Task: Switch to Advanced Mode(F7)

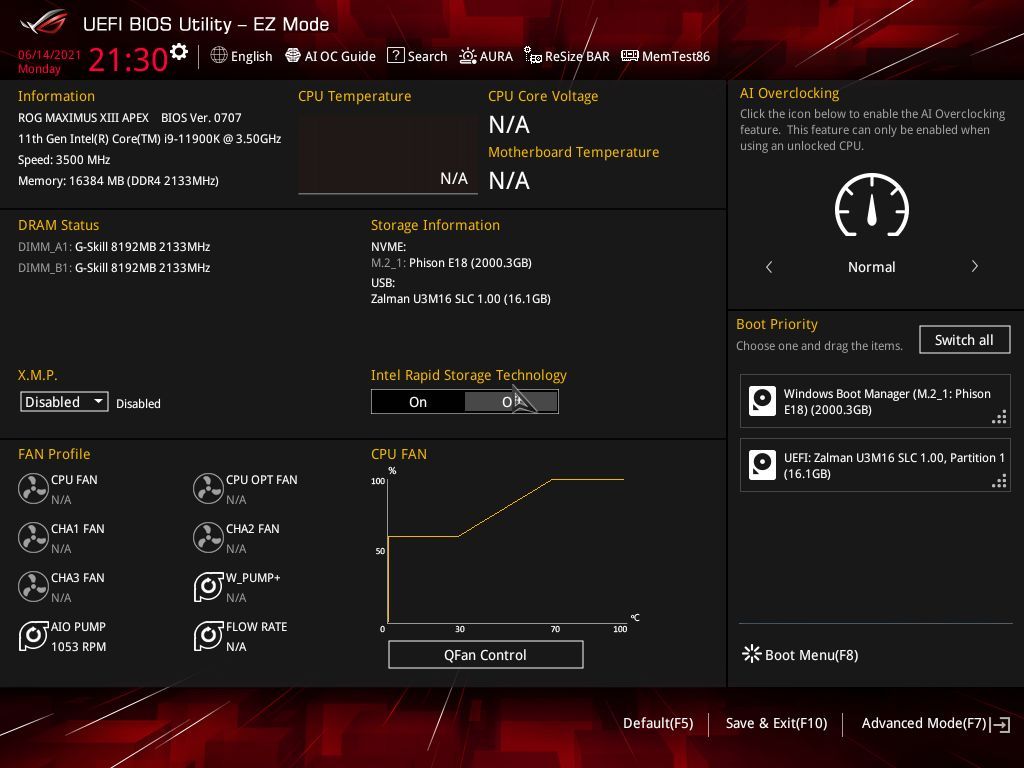Action: (x=923, y=723)
